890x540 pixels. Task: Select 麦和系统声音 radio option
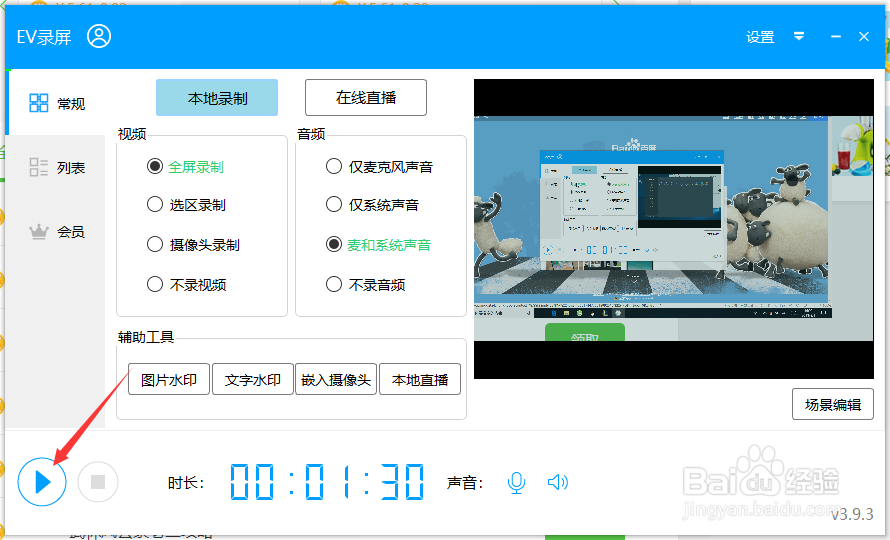pyautogui.click(x=379, y=245)
